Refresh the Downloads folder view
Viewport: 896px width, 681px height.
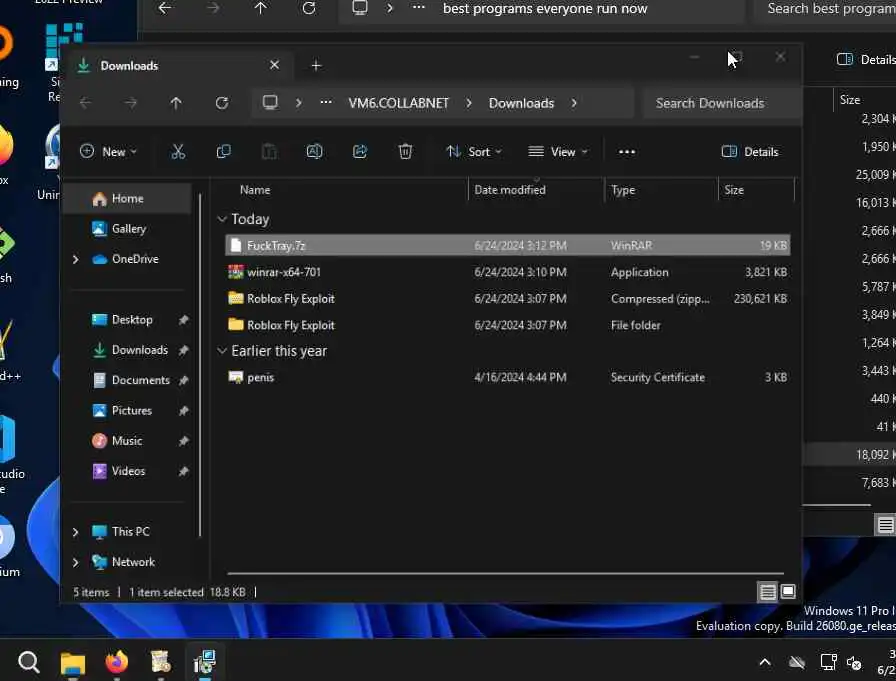point(222,103)
